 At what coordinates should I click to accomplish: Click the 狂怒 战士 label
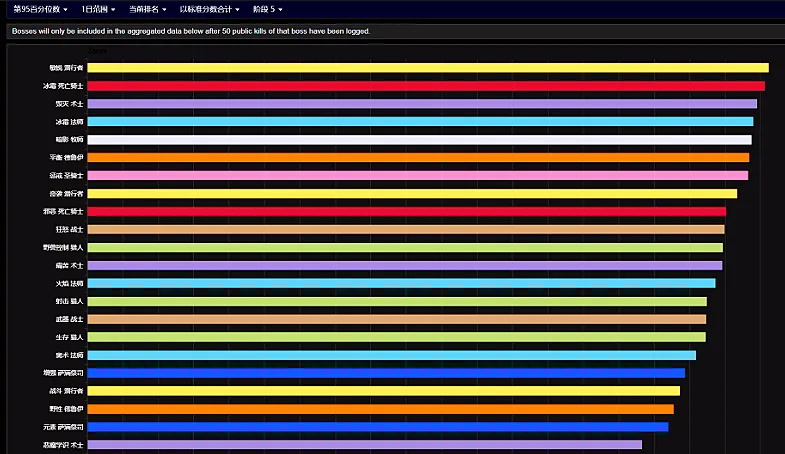pyautogui.click(x=69, y=229)
